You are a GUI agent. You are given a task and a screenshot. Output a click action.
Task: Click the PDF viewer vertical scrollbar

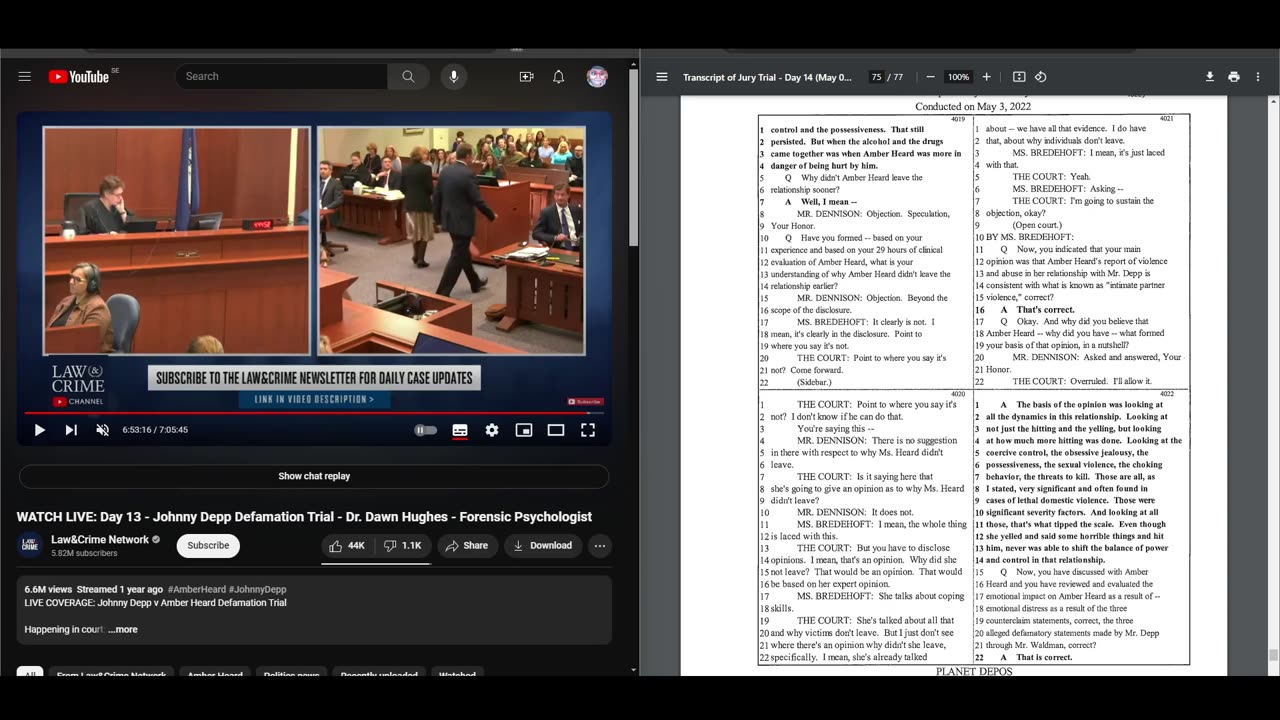(1273, 655)
